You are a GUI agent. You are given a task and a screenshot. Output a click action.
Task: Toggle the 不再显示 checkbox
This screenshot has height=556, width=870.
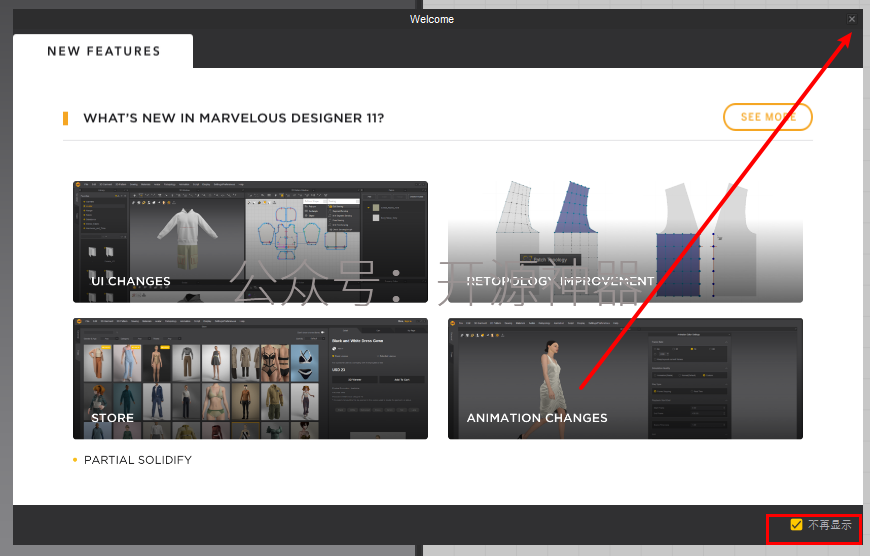coord(796,524)
